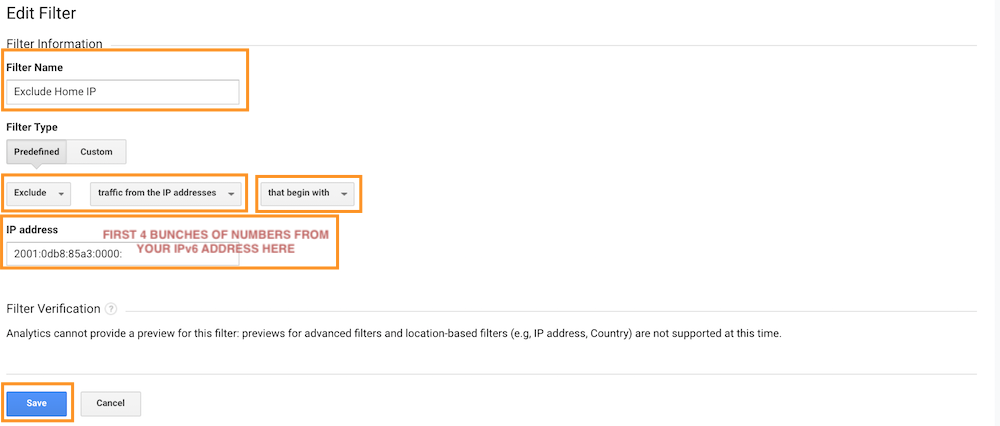
Task: Click the help icon beside Filter Verification
Action: (111, 309)
